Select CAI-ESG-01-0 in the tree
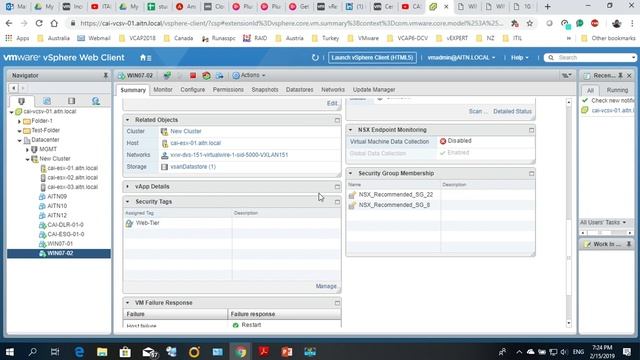The image size is (640, 360). click(65, 234)
